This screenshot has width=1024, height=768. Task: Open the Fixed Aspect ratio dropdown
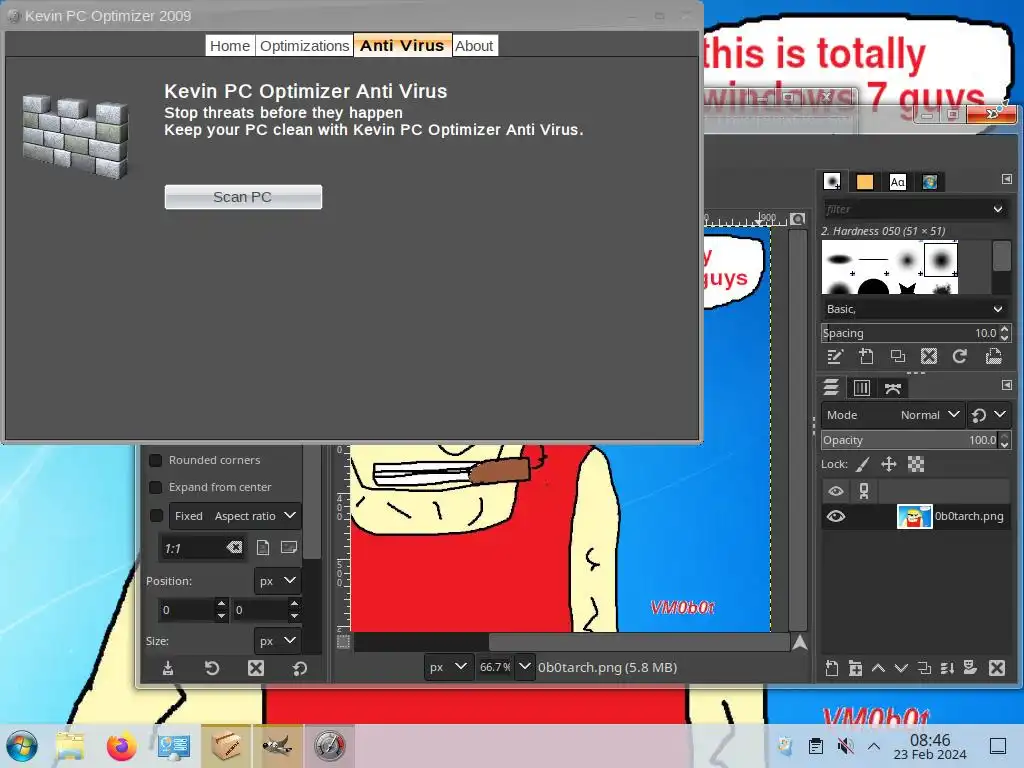coord(235,516)
